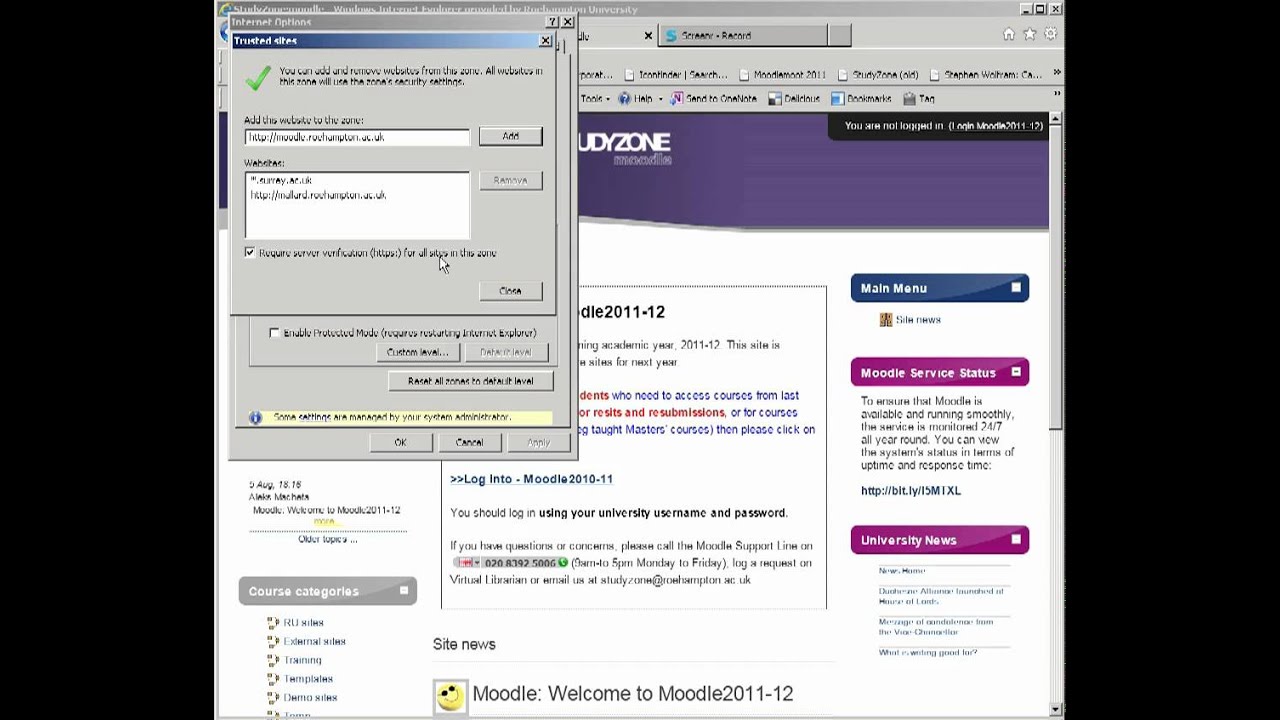
Task: Collapse the Moodle Service Status block
Action: pyautogui.click(x=1016, y=372)
